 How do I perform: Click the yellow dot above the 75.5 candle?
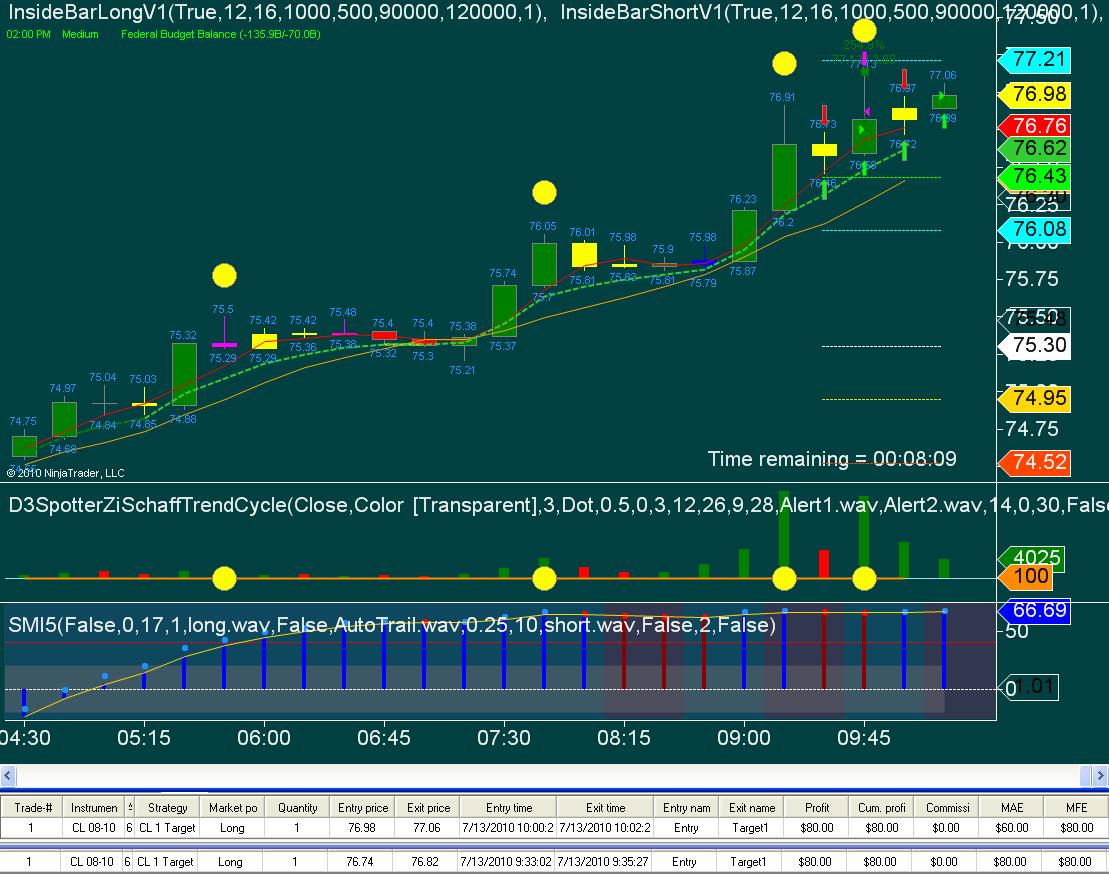(224, 276)
